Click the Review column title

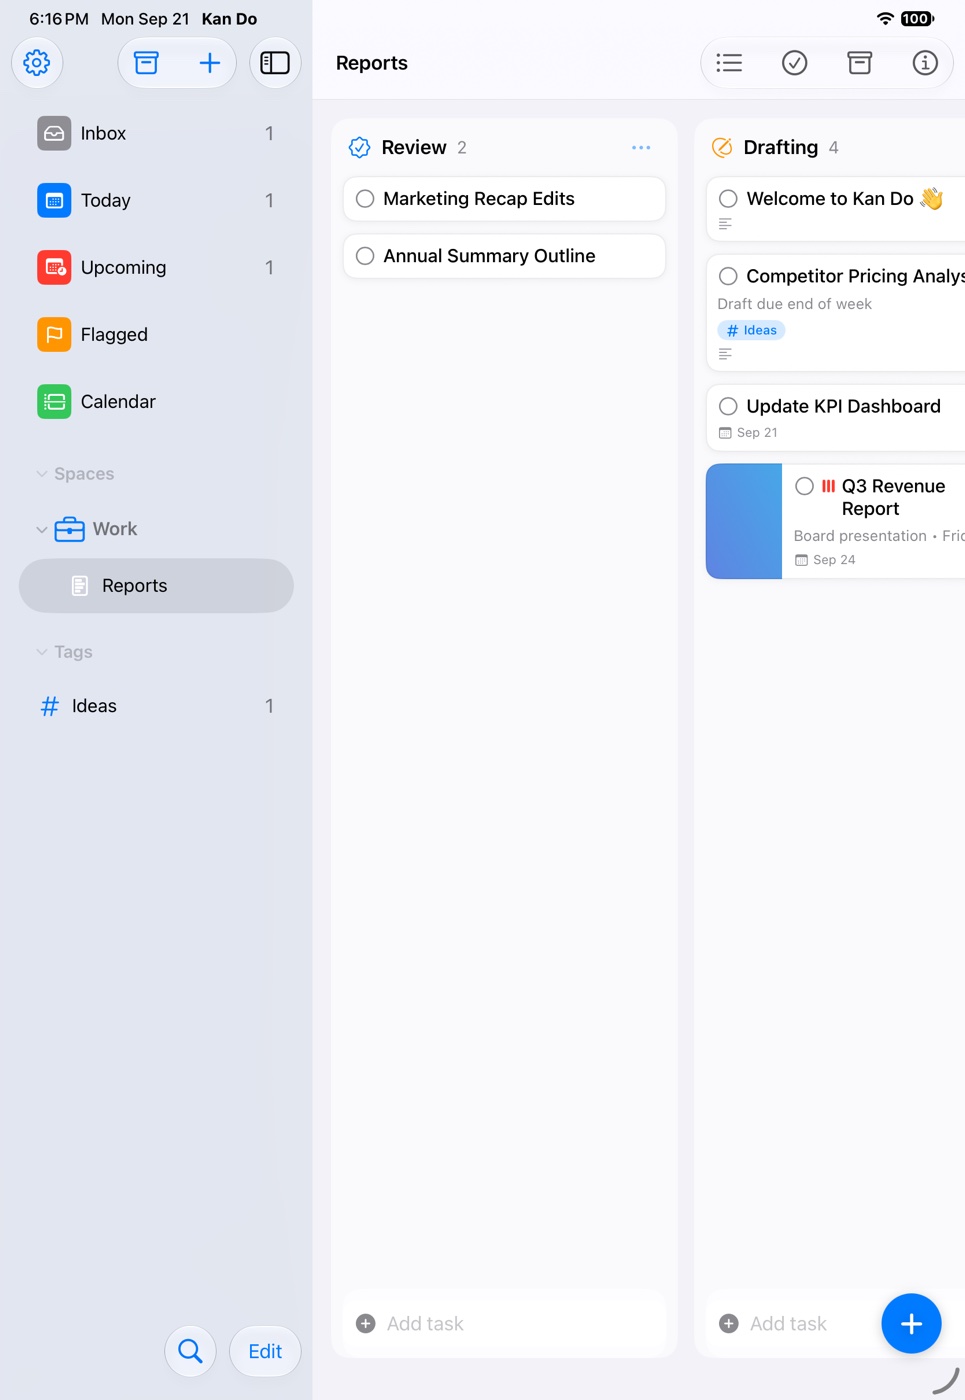click(414, 148)
